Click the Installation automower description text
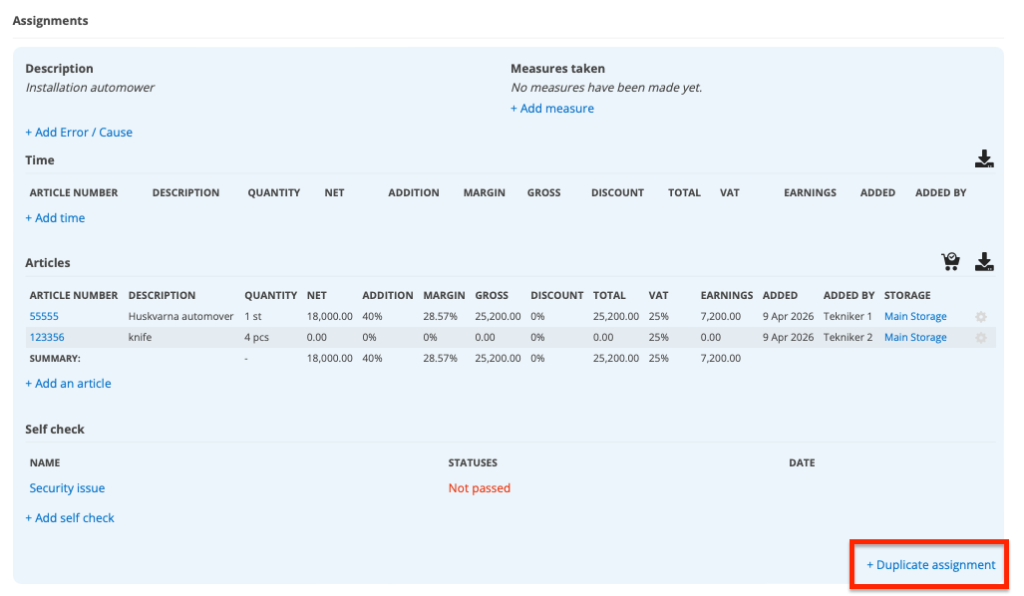This screenshot has width=1024, height=596. click(x=90, y=88)
